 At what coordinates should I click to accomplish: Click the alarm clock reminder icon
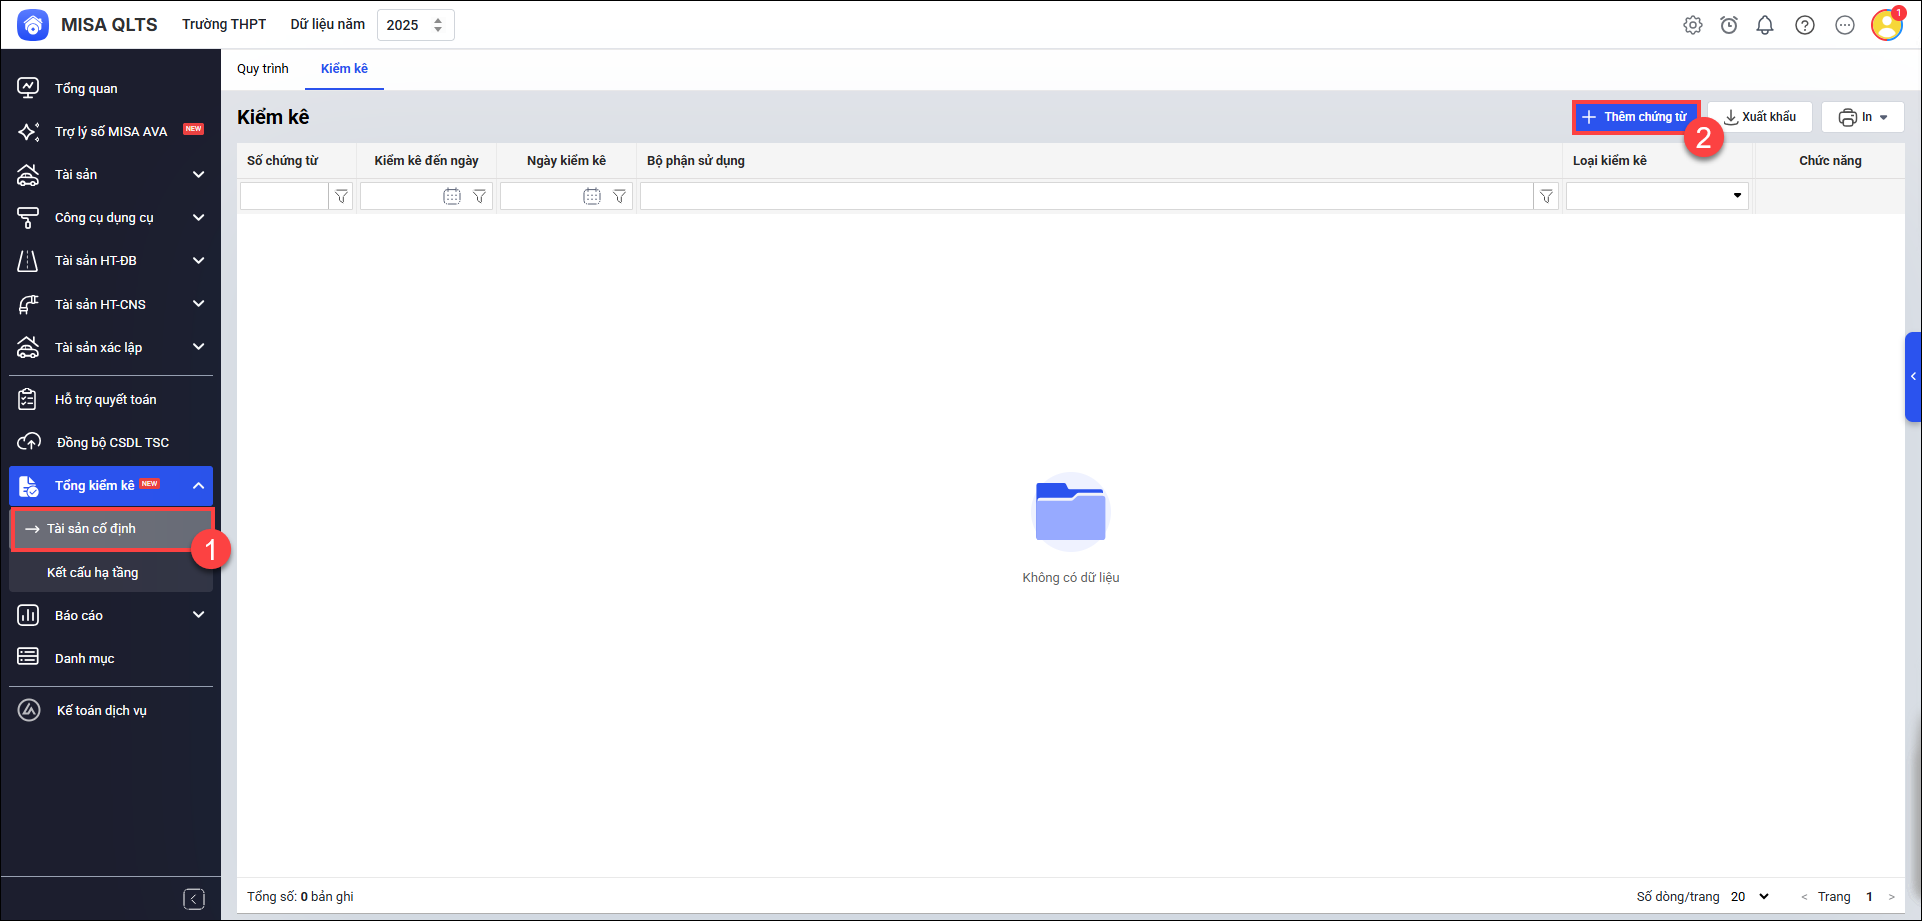click(x=1729, y=25)
